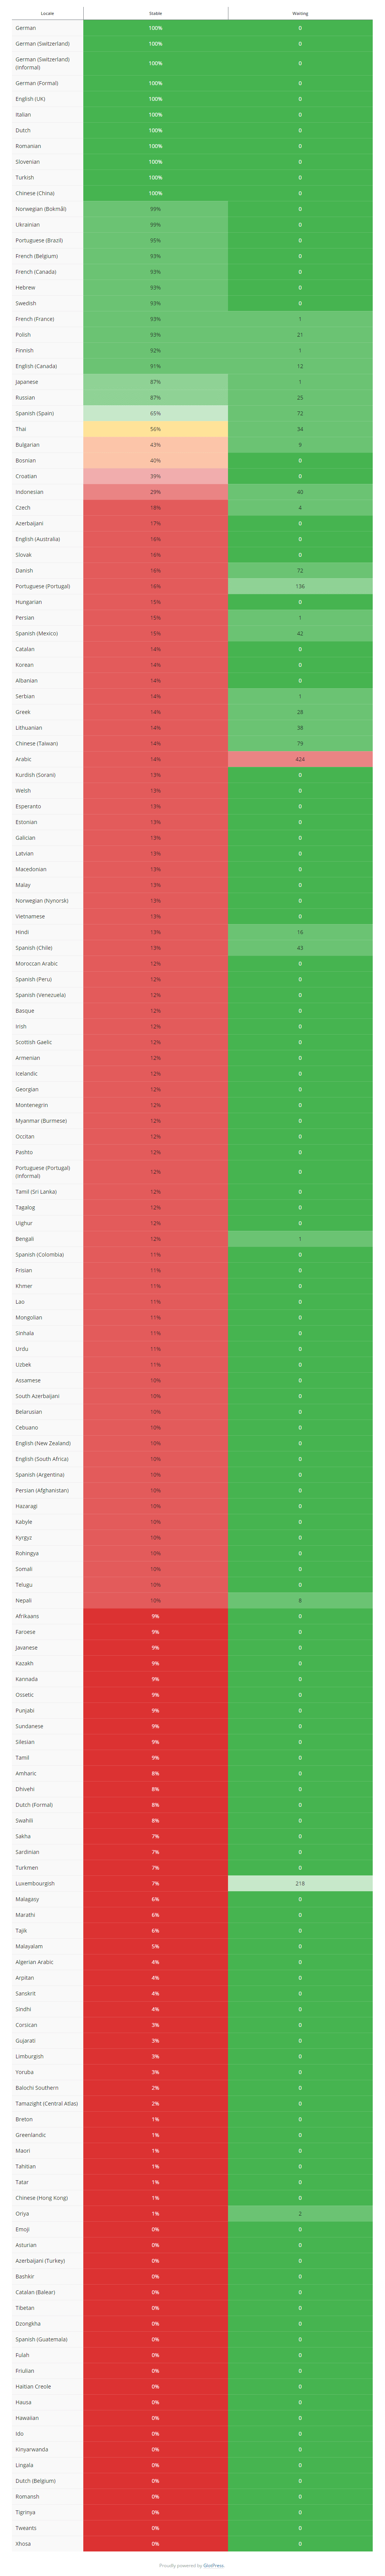Open the Xhosa locale at the table bottom
Viewport: 385px width, 2576px height.
pyautogui.click(x=23, y=2543)
